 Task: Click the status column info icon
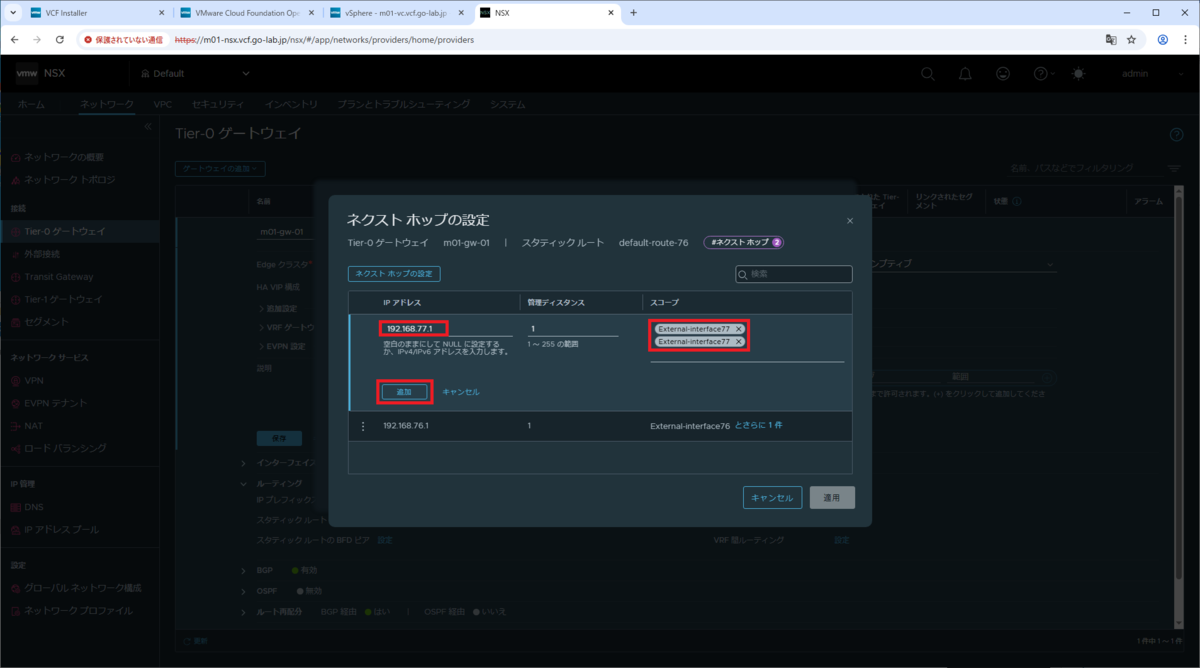pos(1017,202)
